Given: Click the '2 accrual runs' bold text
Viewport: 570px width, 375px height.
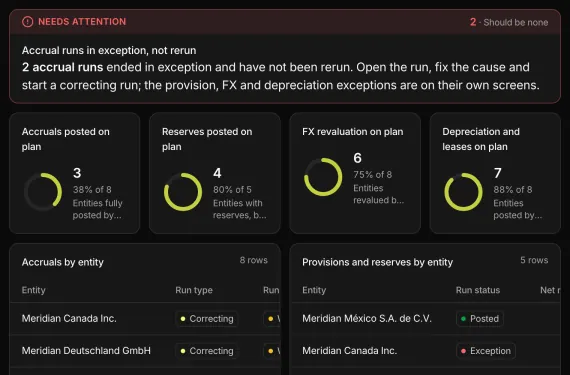Looking at the screenshot, I should 63,67.
